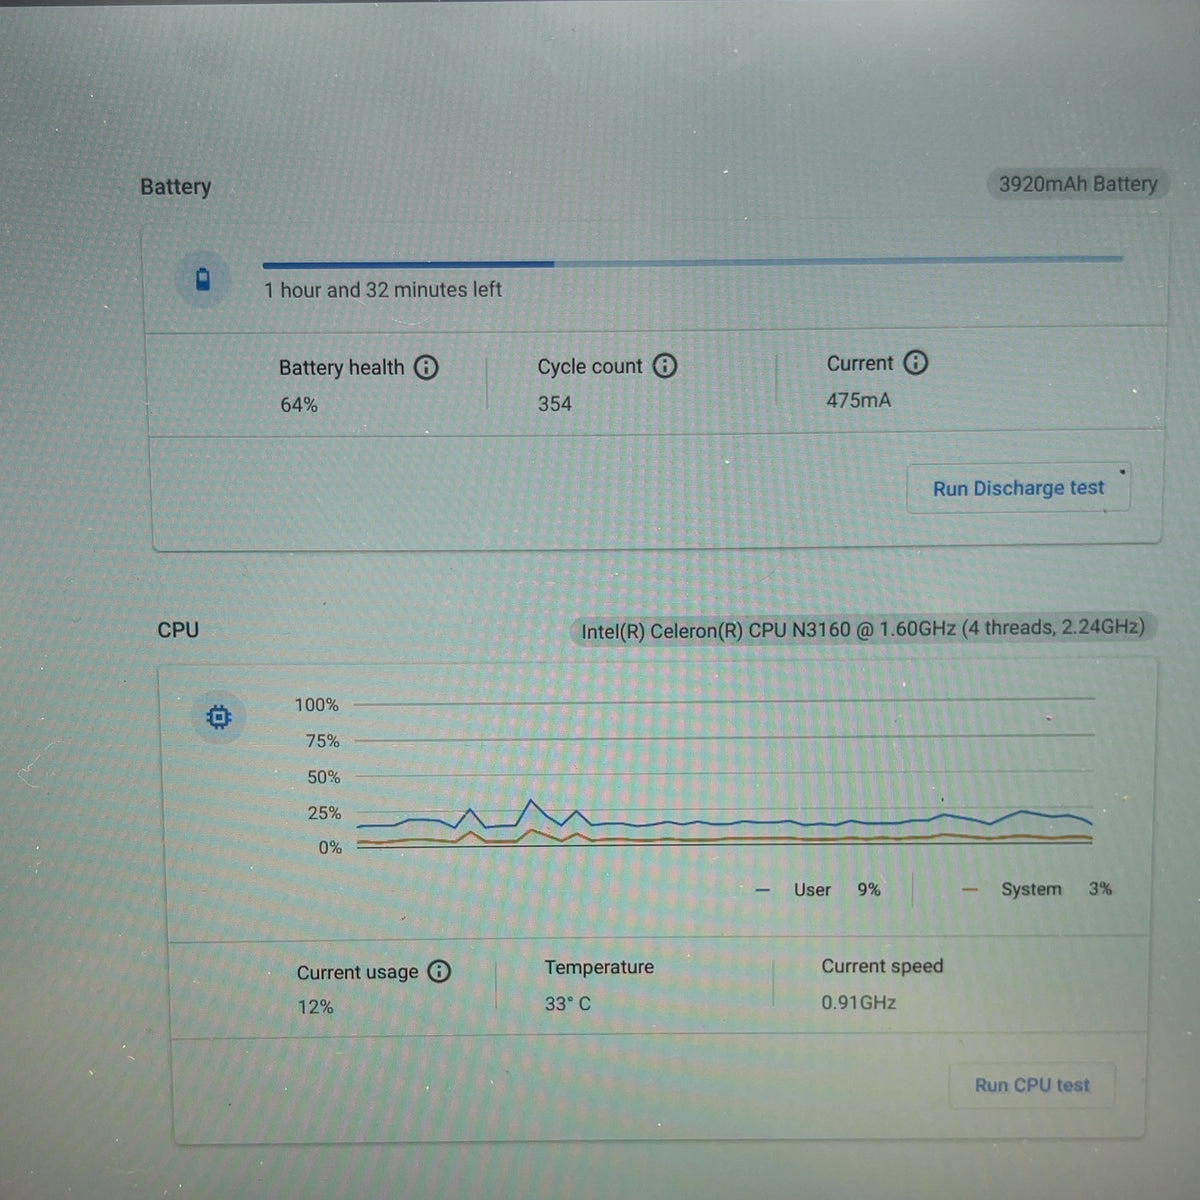Select the 50% axis label on graph
Viewport: 1200px width, 1200px height.
coord(324,777)
